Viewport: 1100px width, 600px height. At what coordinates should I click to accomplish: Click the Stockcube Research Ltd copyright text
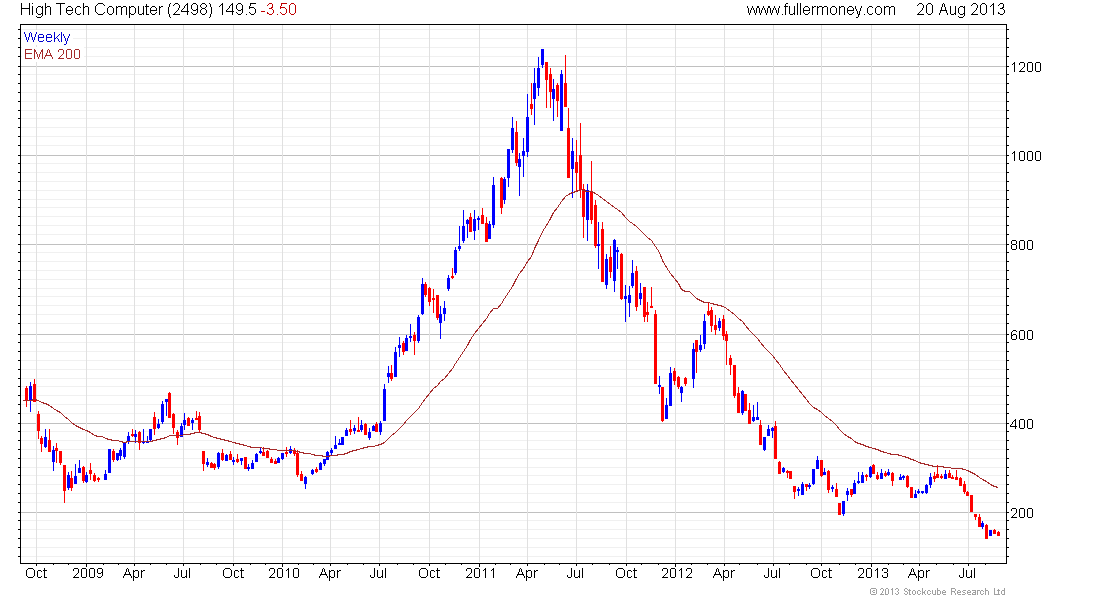tap(937, 592)
